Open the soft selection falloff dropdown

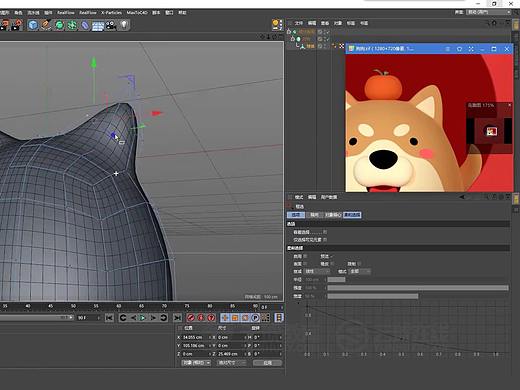[x=318, y=271]
